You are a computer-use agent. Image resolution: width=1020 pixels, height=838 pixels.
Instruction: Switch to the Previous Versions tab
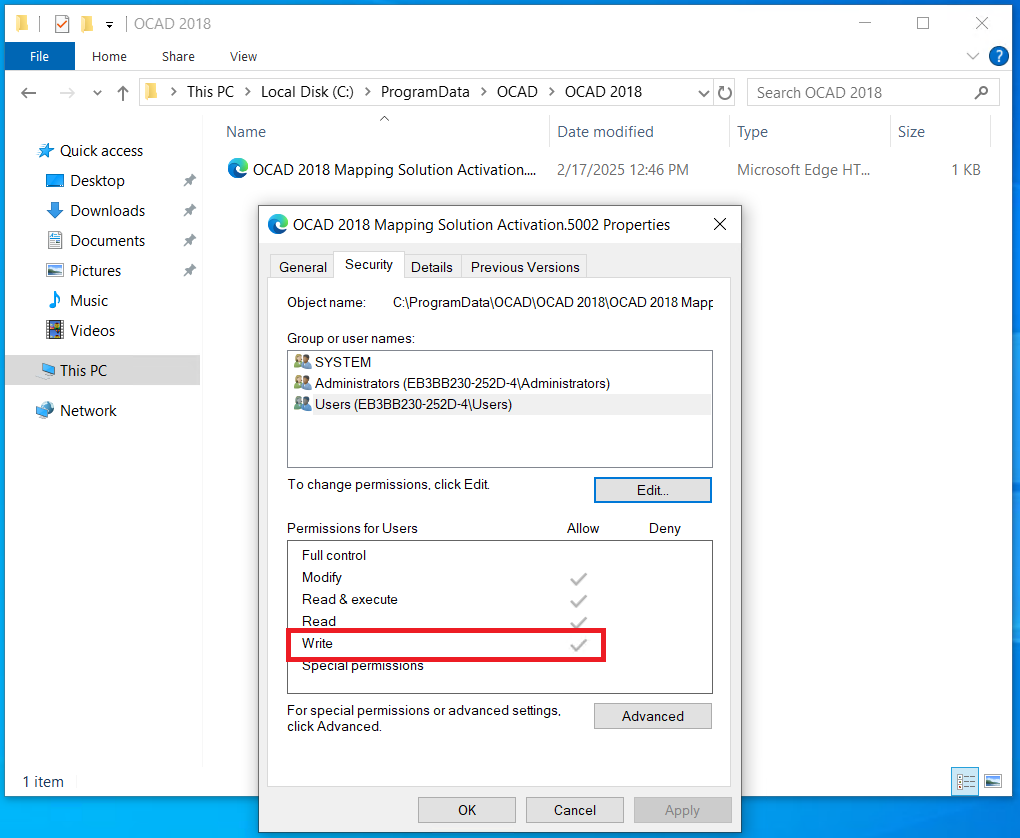(525, 267)
